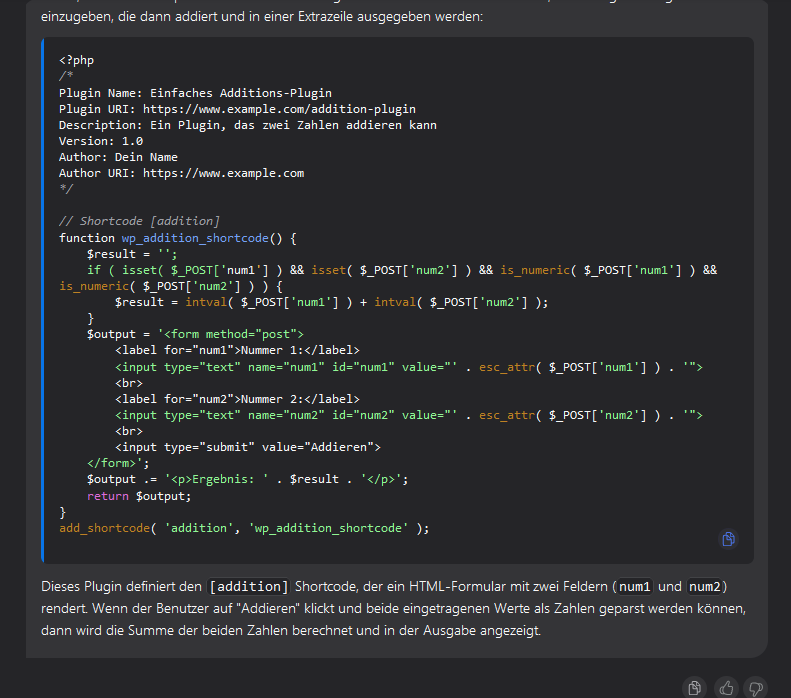Copy the PHP code block using its blue icon
791x698 pixels.
(x=729, y=539)
